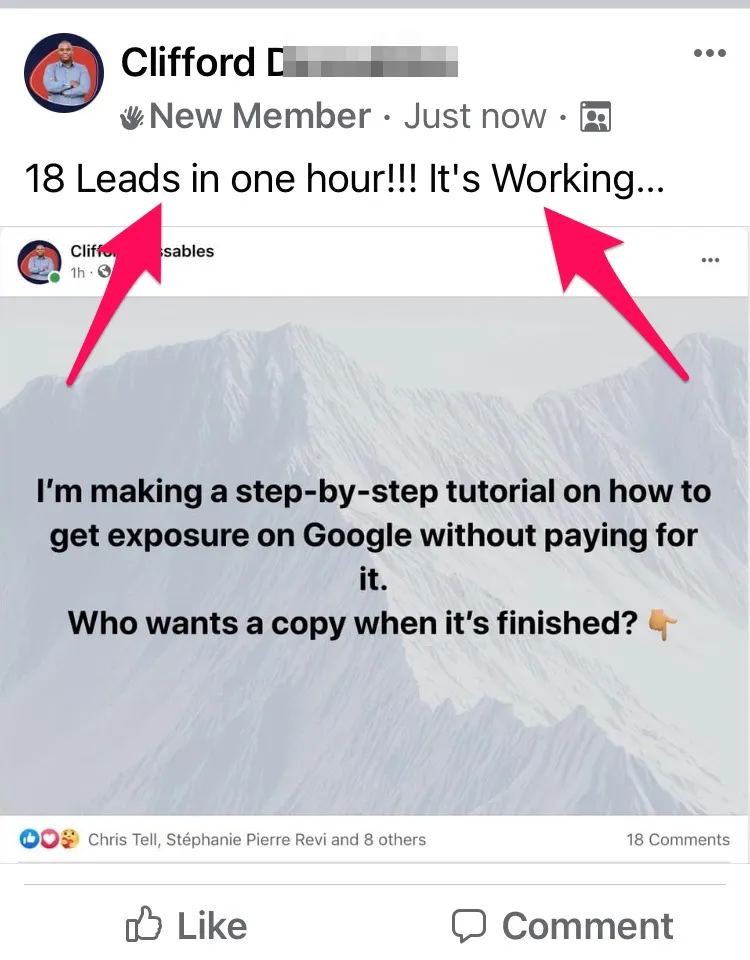Click the care hug reaction emoji
Image resolution: width=750 pixels, height=960 pixels.
pos(69,839)
